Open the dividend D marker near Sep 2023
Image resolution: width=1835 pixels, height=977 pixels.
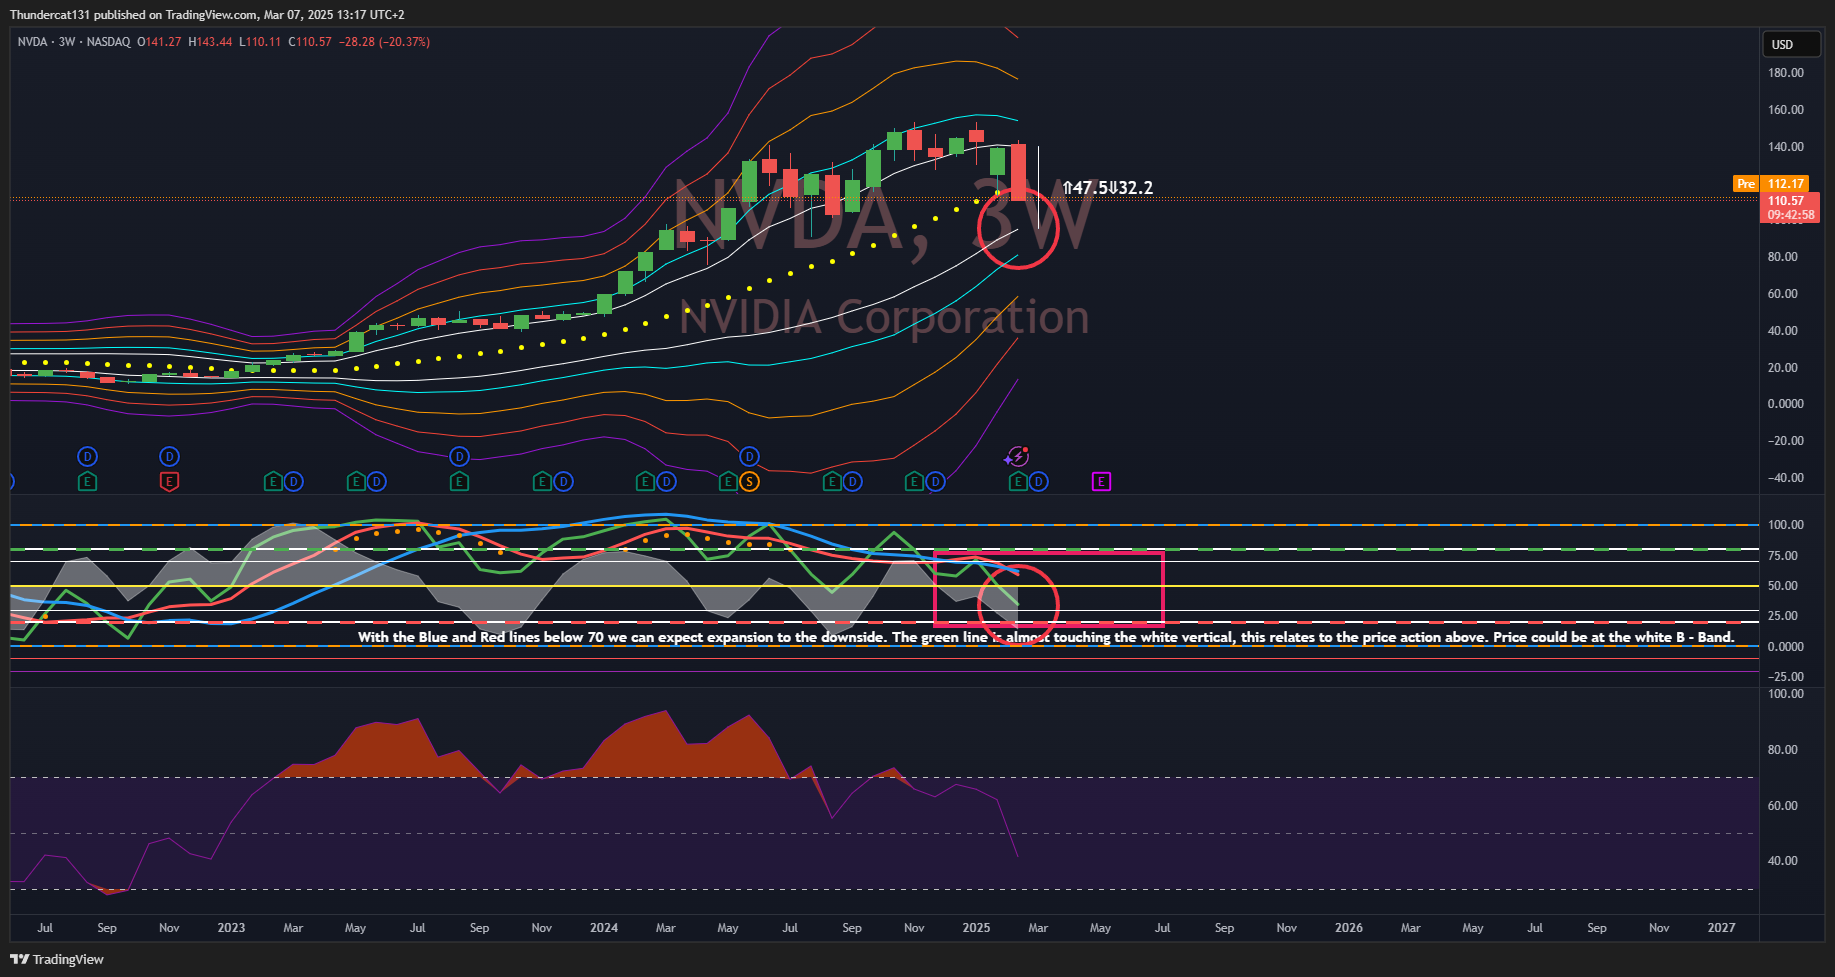pyautogui.click(x=459, y=457)
